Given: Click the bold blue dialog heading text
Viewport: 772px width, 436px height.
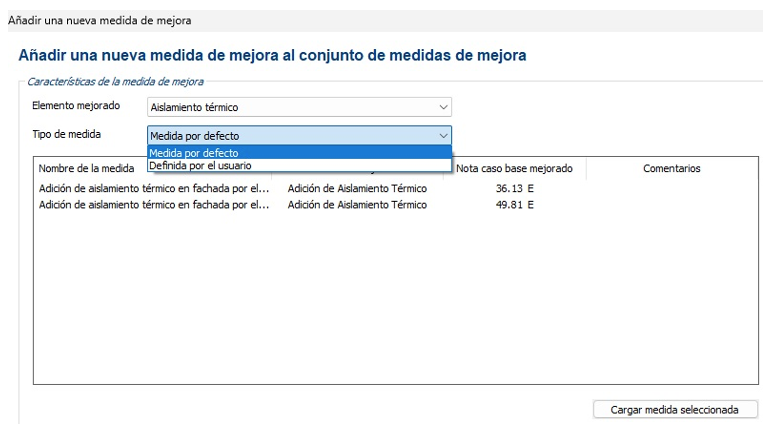Looking at the screenshot, I should pyautogui.click(x=272, y=56).
